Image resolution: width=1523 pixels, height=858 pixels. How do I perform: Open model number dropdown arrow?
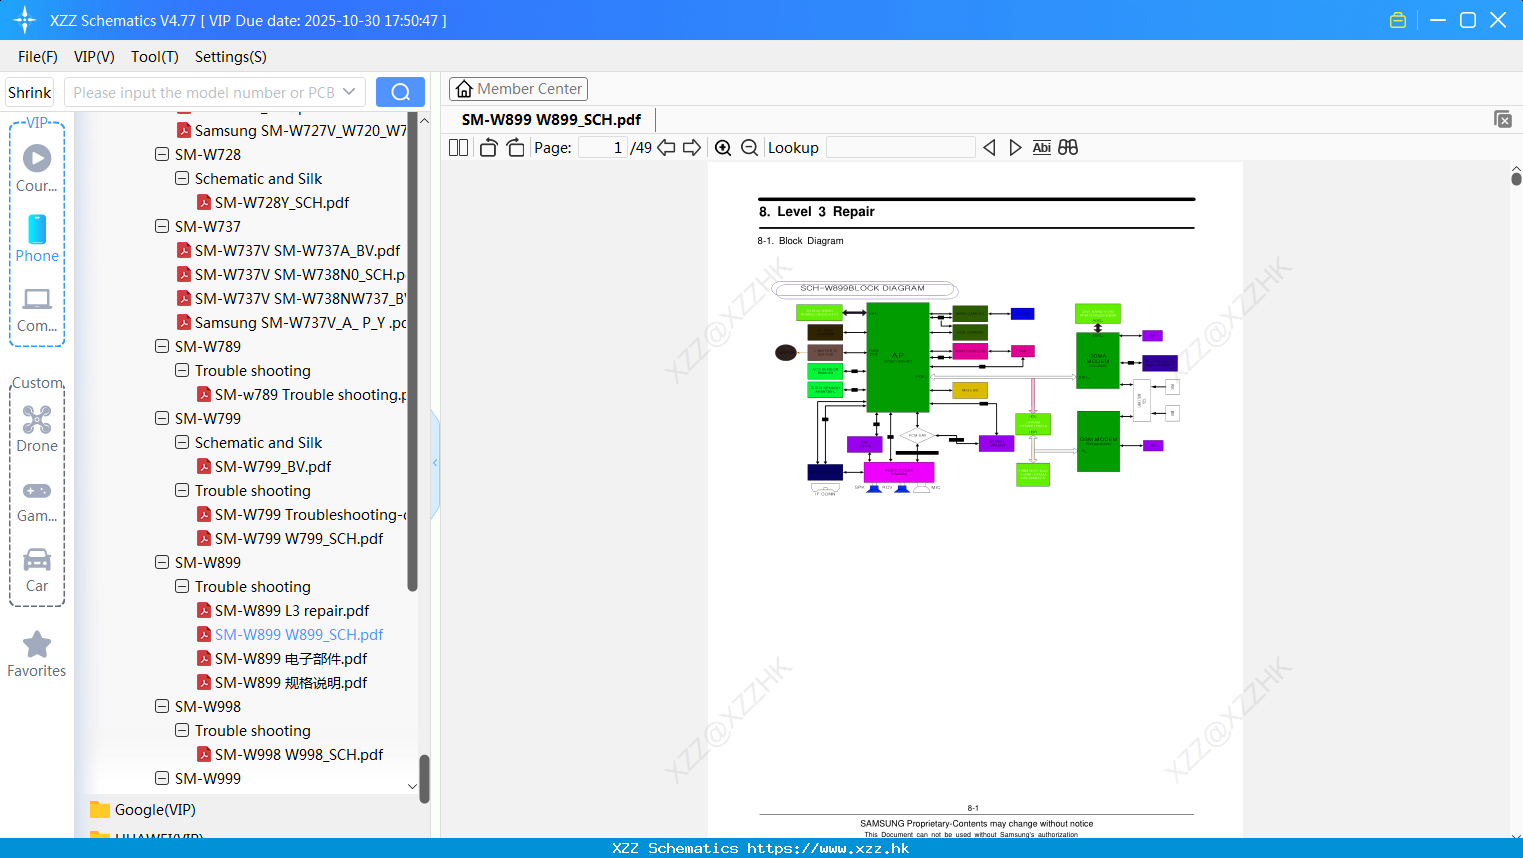[x=349, y=92]
